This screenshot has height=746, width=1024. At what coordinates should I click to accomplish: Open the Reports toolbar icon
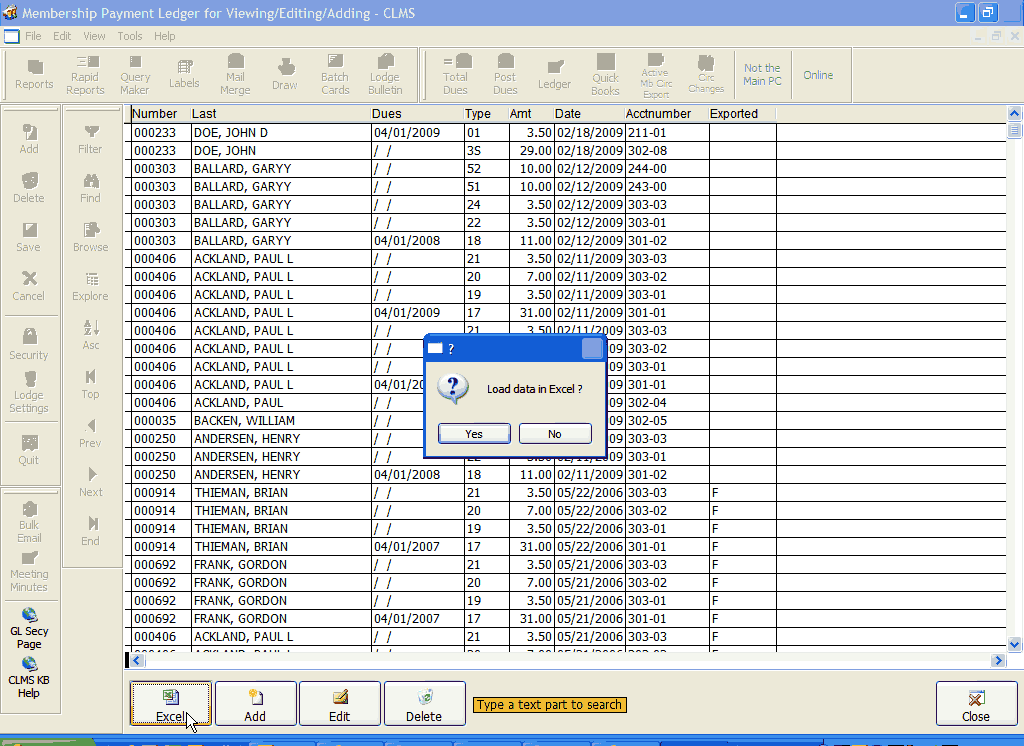[34, 75]
